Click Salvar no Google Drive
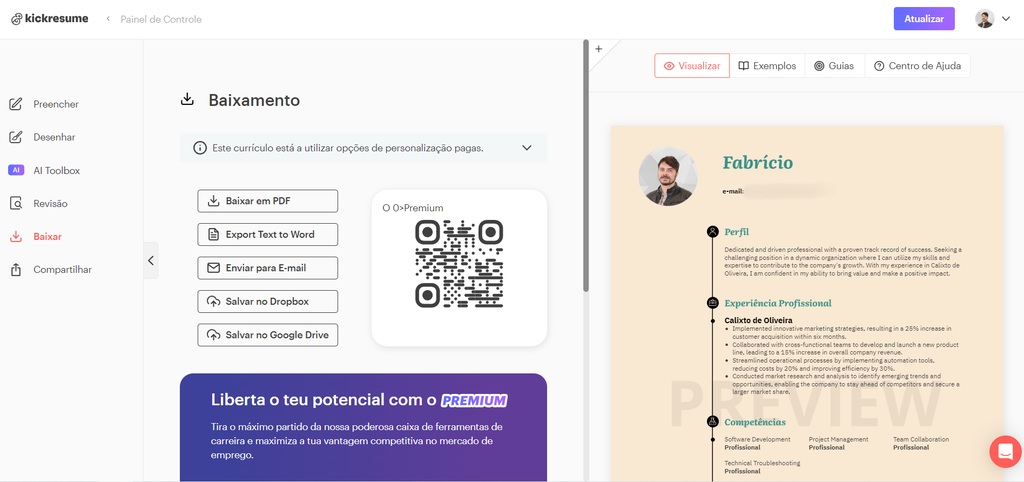This screenshot has width=1024, height=482. click(268, 335)
